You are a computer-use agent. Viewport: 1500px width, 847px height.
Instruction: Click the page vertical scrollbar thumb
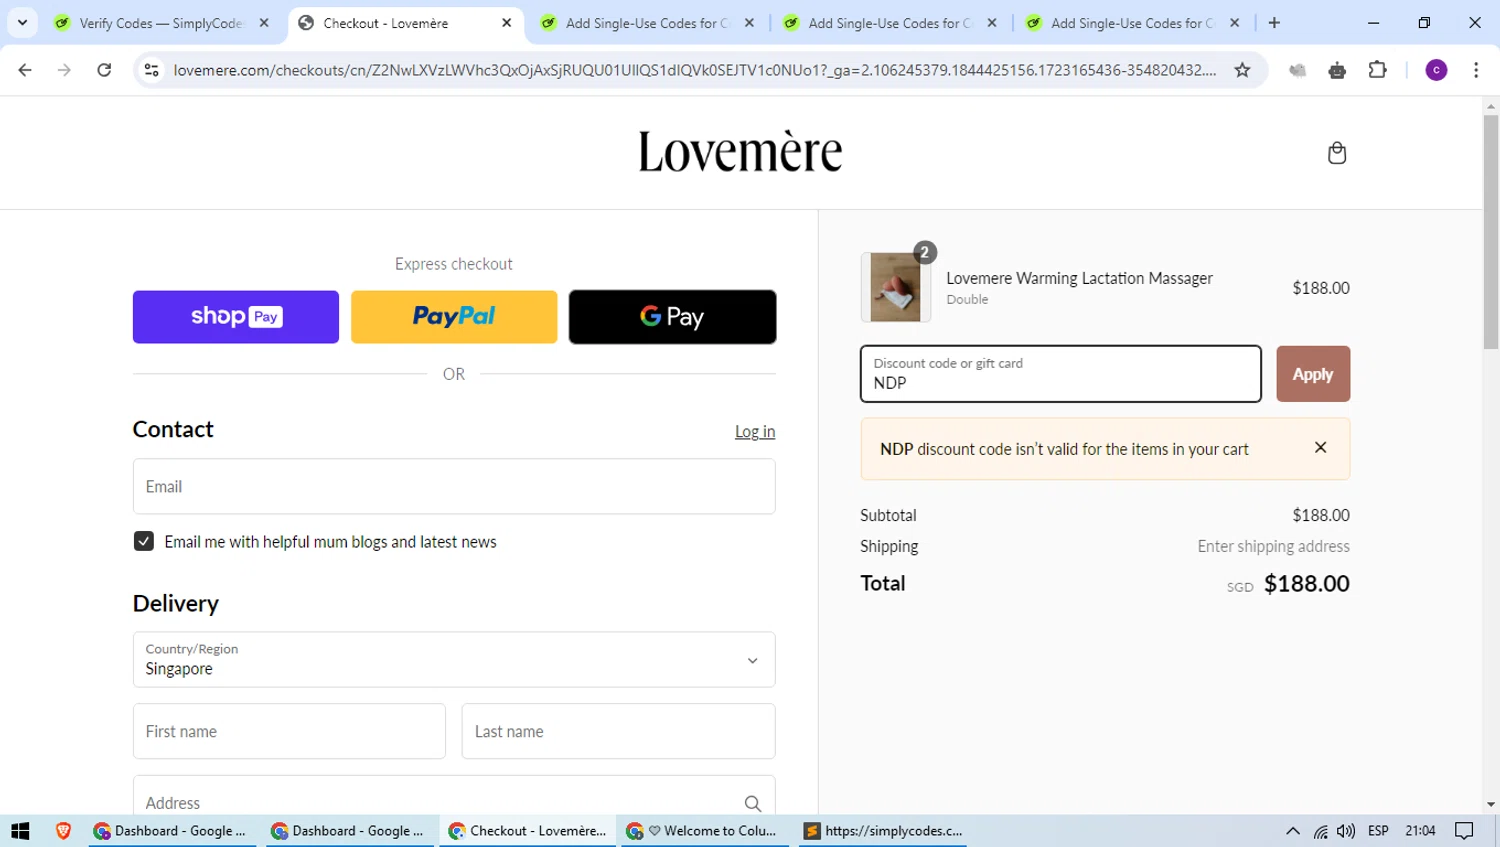point(1491,232)
